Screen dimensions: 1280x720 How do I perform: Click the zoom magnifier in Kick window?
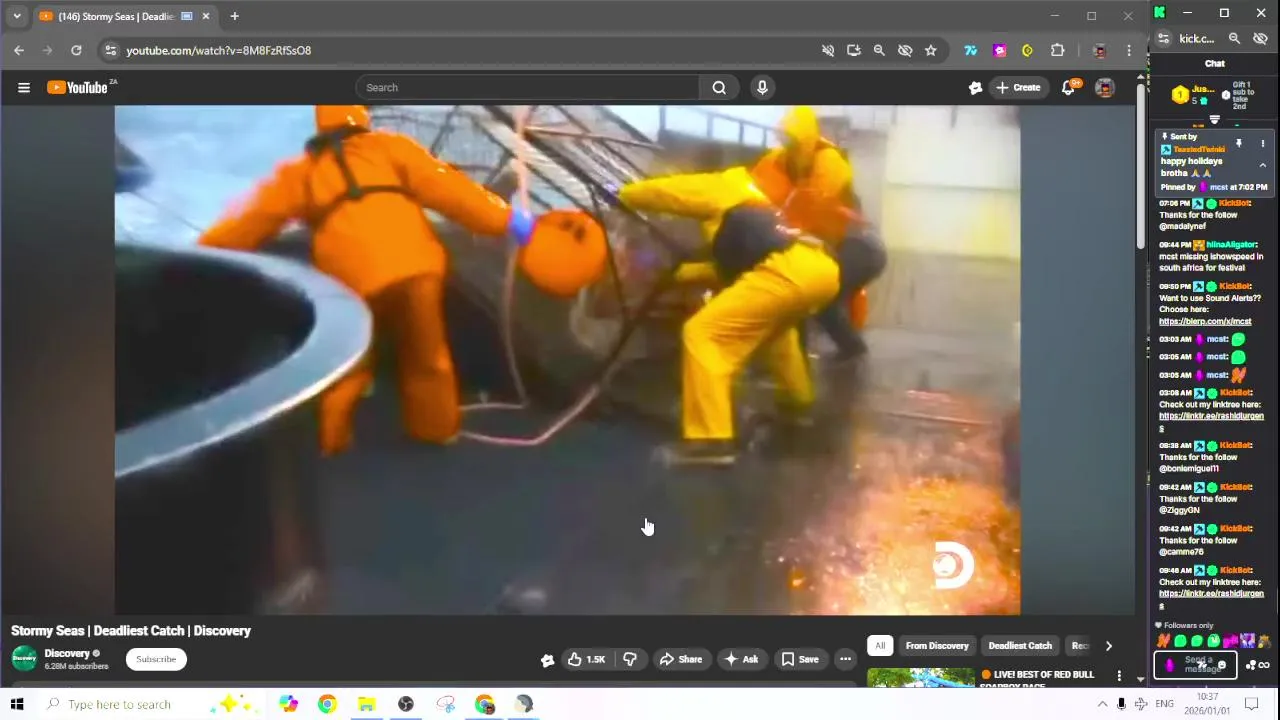point(1234,38)
